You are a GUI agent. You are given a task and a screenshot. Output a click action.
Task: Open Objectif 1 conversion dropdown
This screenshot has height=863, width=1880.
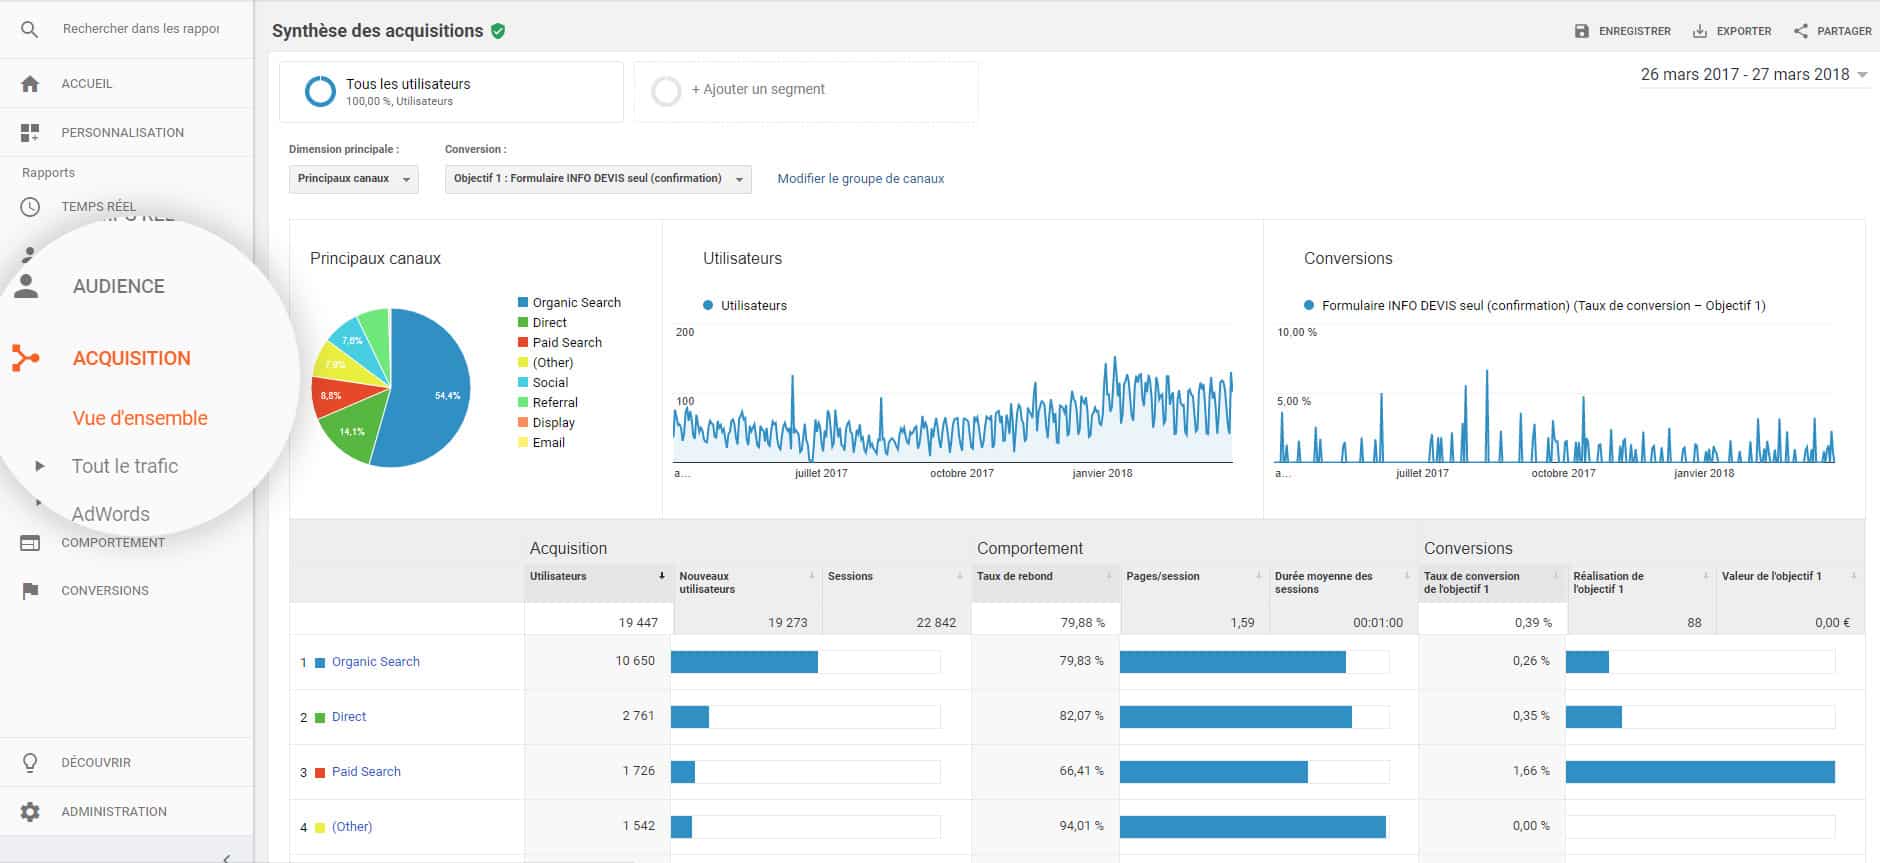click(598, 179)
